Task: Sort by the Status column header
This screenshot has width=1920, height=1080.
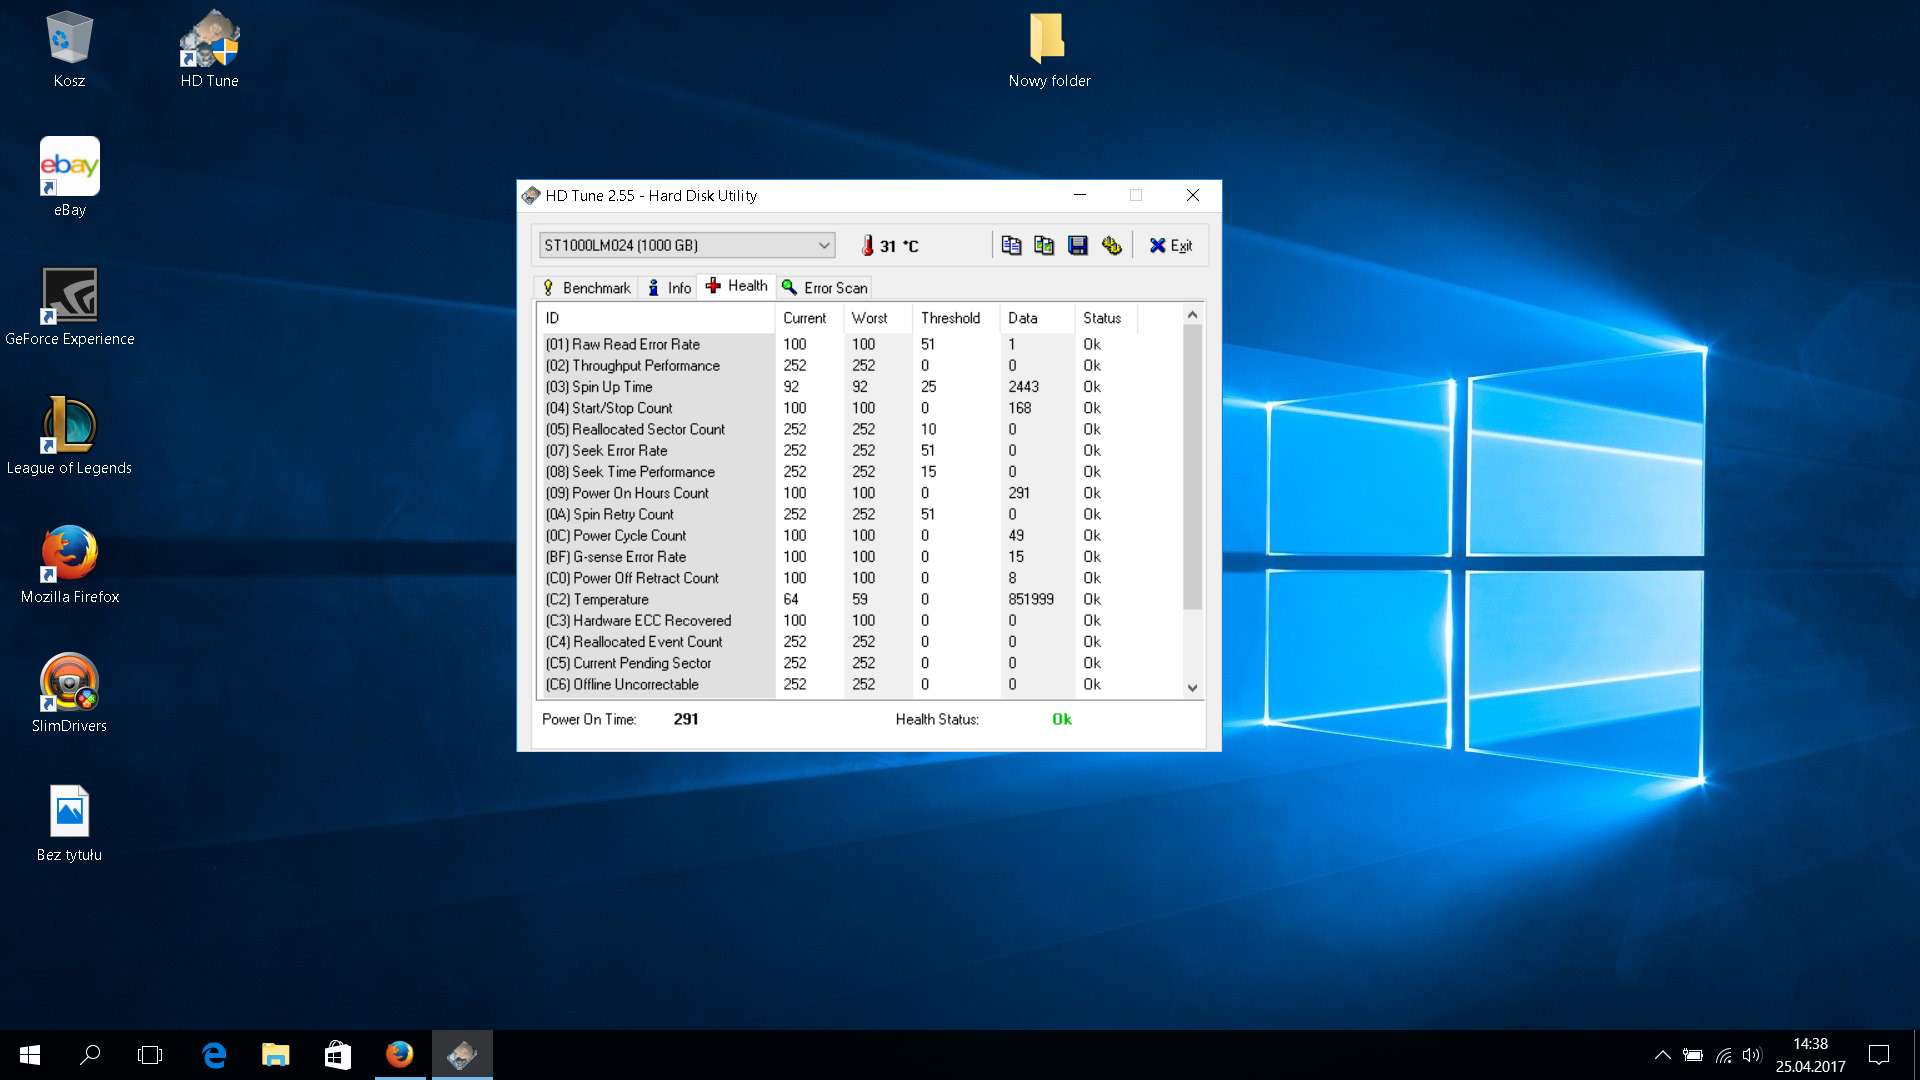Action: coord(1106,318)
